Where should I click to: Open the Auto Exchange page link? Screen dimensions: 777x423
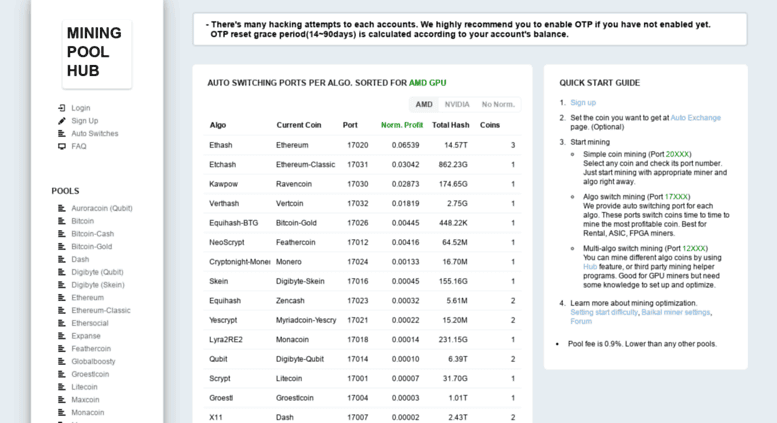(695, 118)
